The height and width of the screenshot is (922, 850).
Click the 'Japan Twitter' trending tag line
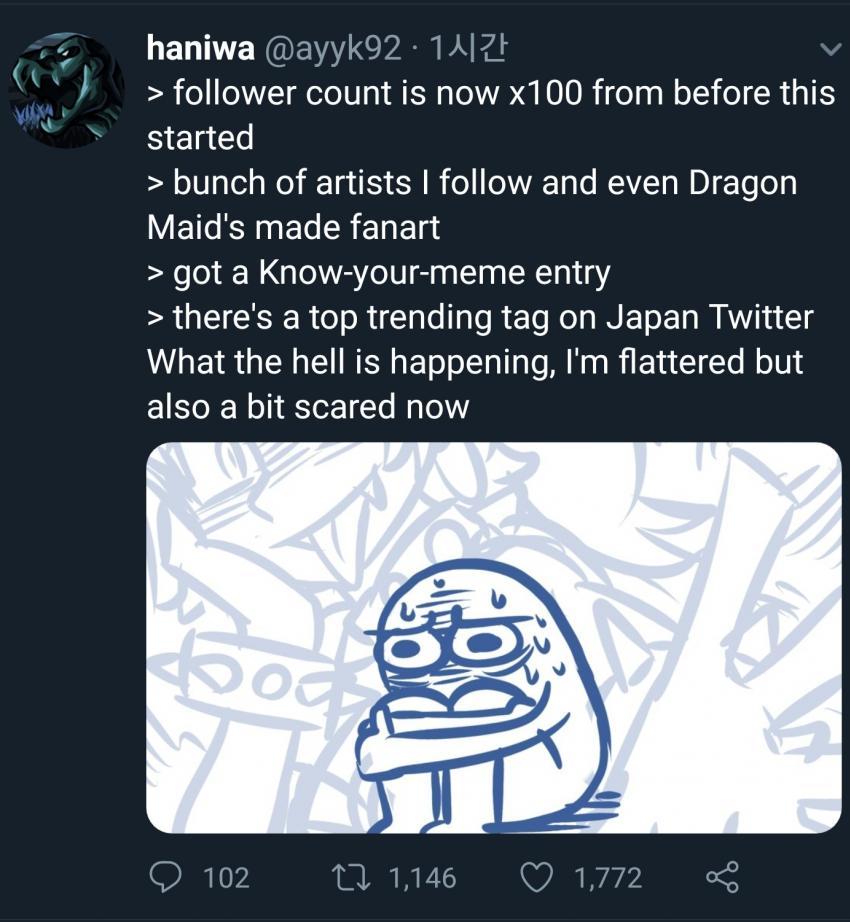pos(480,317)
